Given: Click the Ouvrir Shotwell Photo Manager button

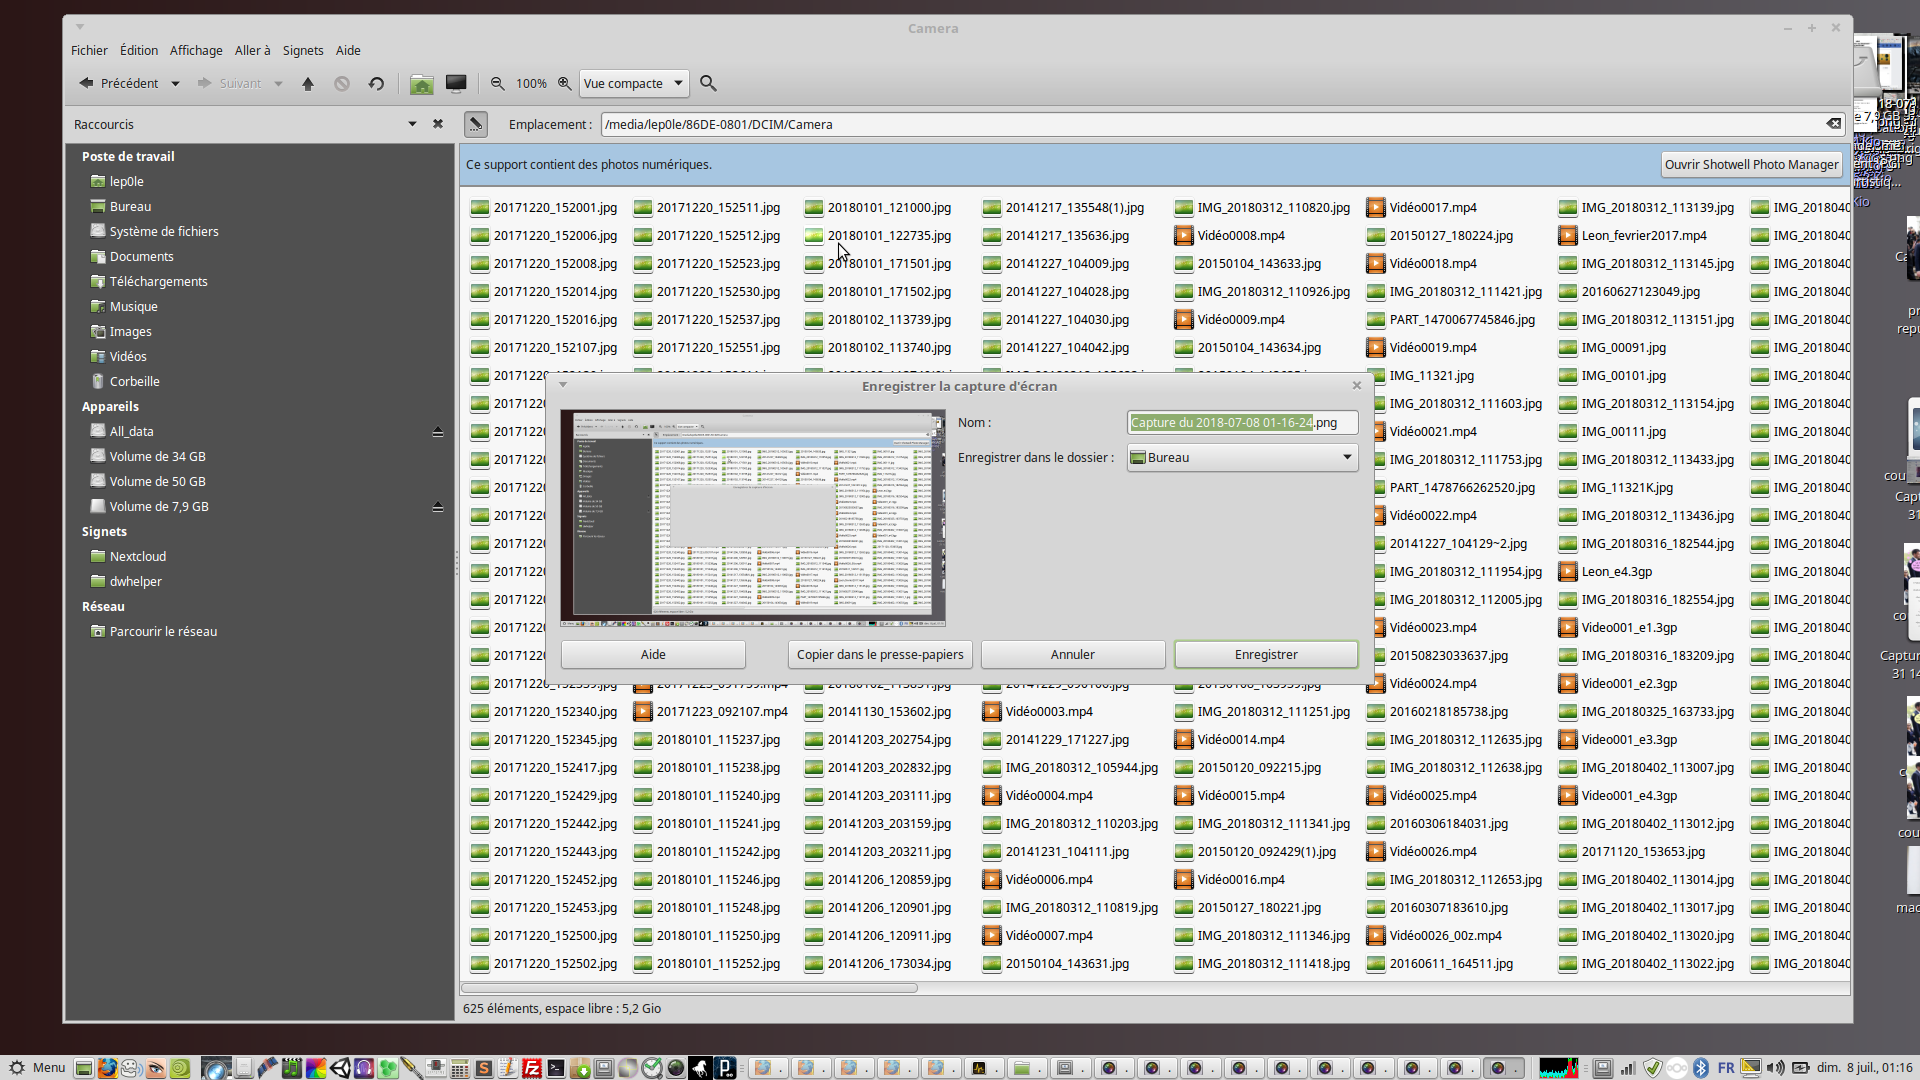Looking at the screenshot, I should 1751,165.
